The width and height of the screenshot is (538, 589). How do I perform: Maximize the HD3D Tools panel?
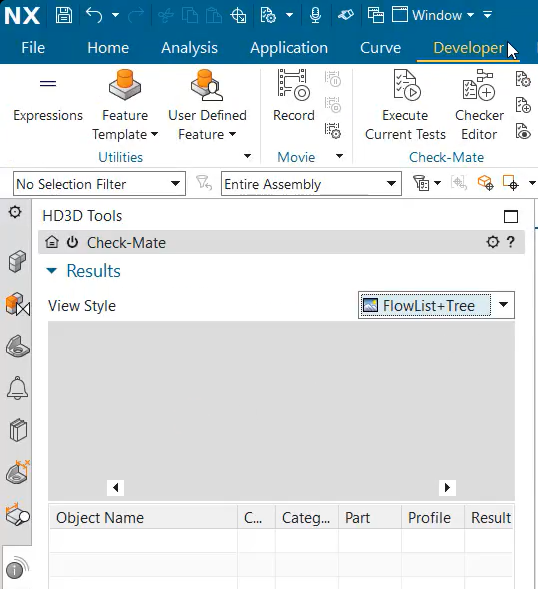point(511,217)
